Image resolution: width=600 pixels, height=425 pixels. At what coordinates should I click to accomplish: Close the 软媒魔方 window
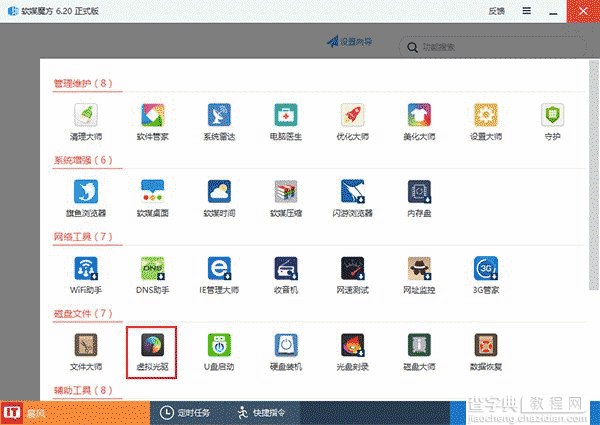pyautogui.click(x=583, y=11)
